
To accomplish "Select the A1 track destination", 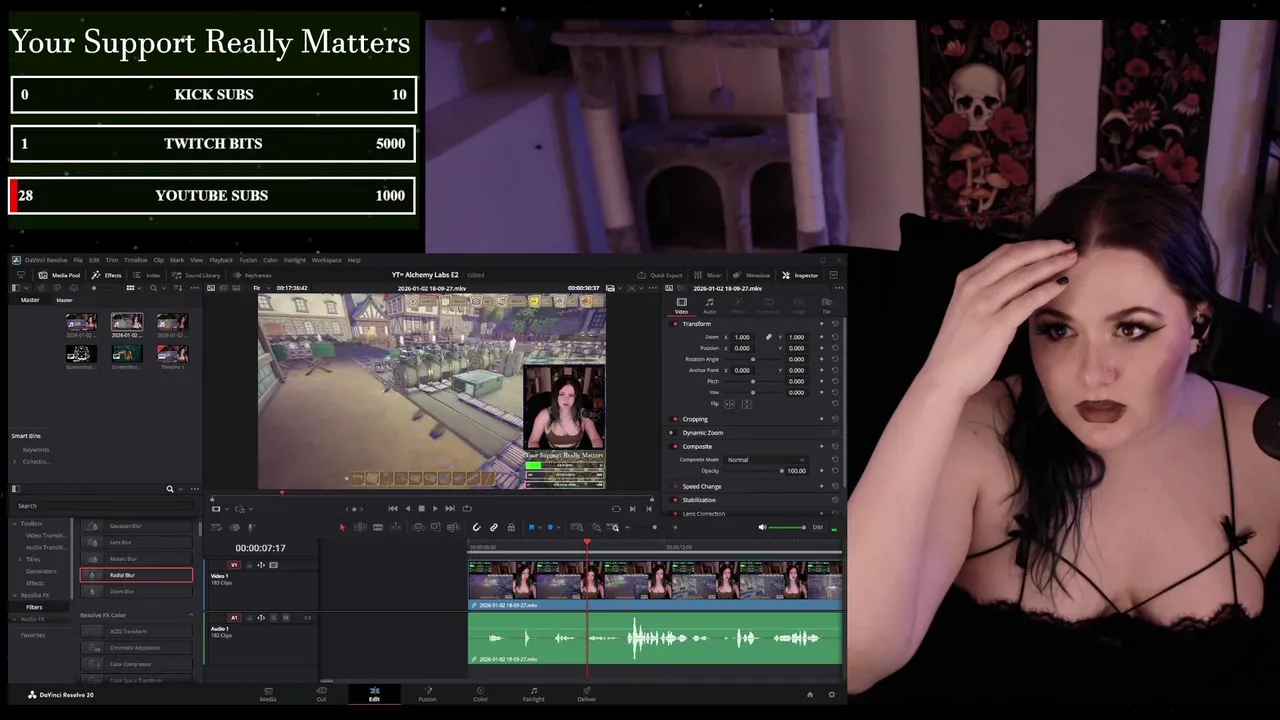I will coord(234,618).
